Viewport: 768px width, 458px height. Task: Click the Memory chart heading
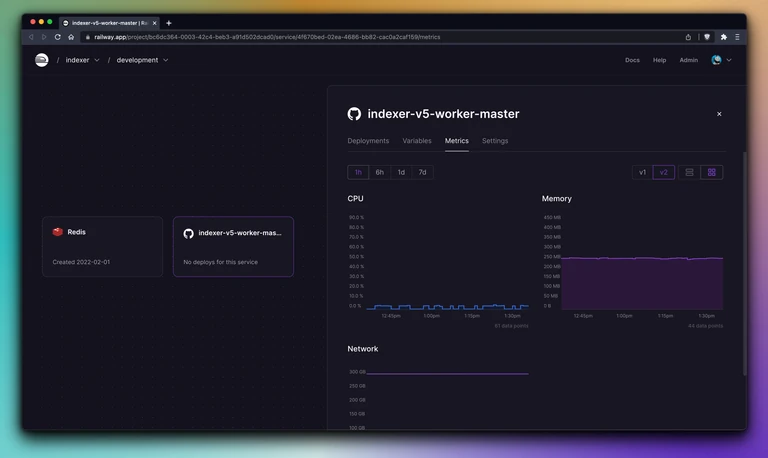(x=556, y=198)
